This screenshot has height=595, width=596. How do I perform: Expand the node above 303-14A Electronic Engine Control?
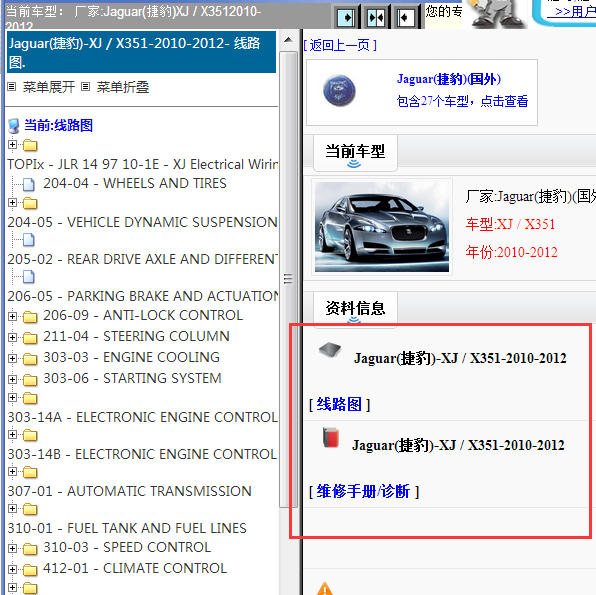click(x=12, y=398)
